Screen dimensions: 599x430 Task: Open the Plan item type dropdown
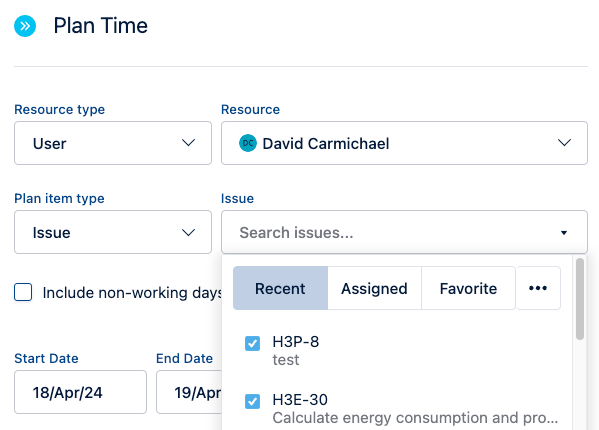[x=113, y=232]
